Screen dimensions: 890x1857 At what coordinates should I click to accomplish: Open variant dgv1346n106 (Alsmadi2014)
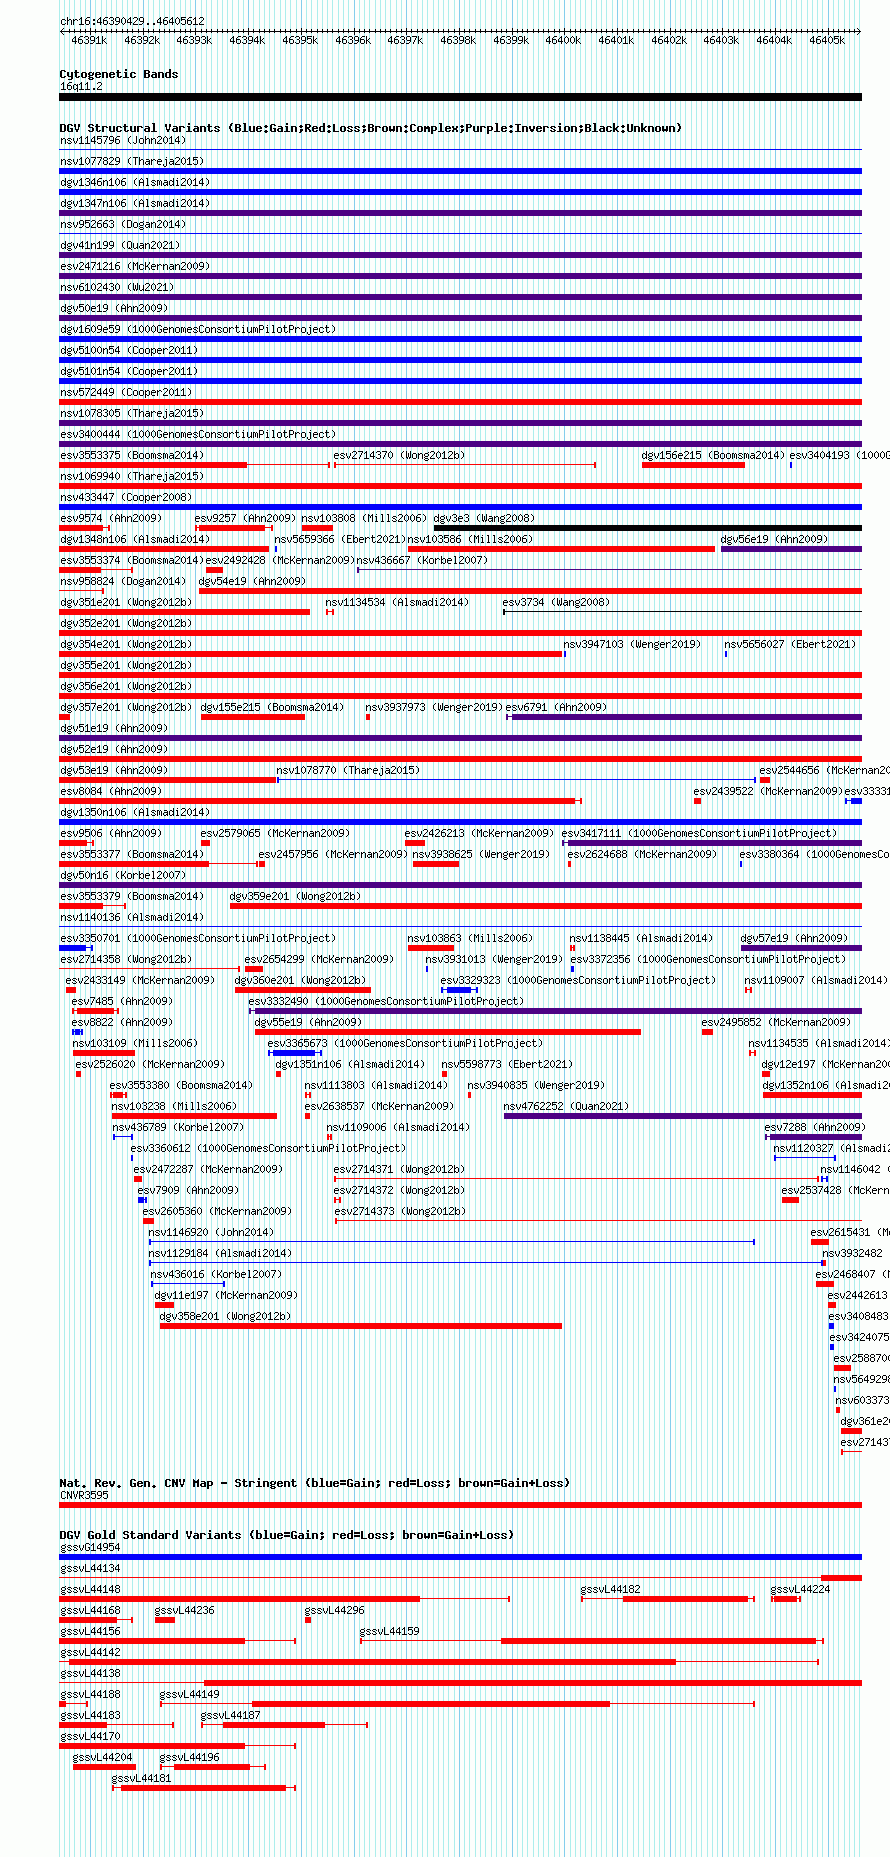tap(134, 182)
